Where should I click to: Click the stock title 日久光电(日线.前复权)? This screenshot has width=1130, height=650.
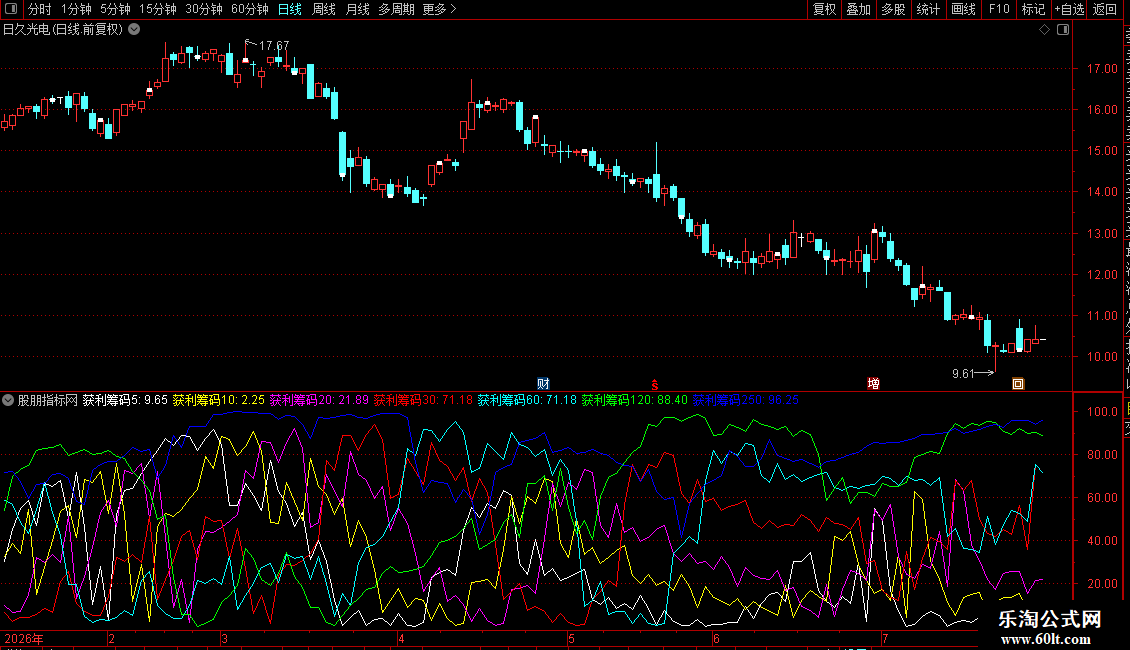[x=63, y=30]
